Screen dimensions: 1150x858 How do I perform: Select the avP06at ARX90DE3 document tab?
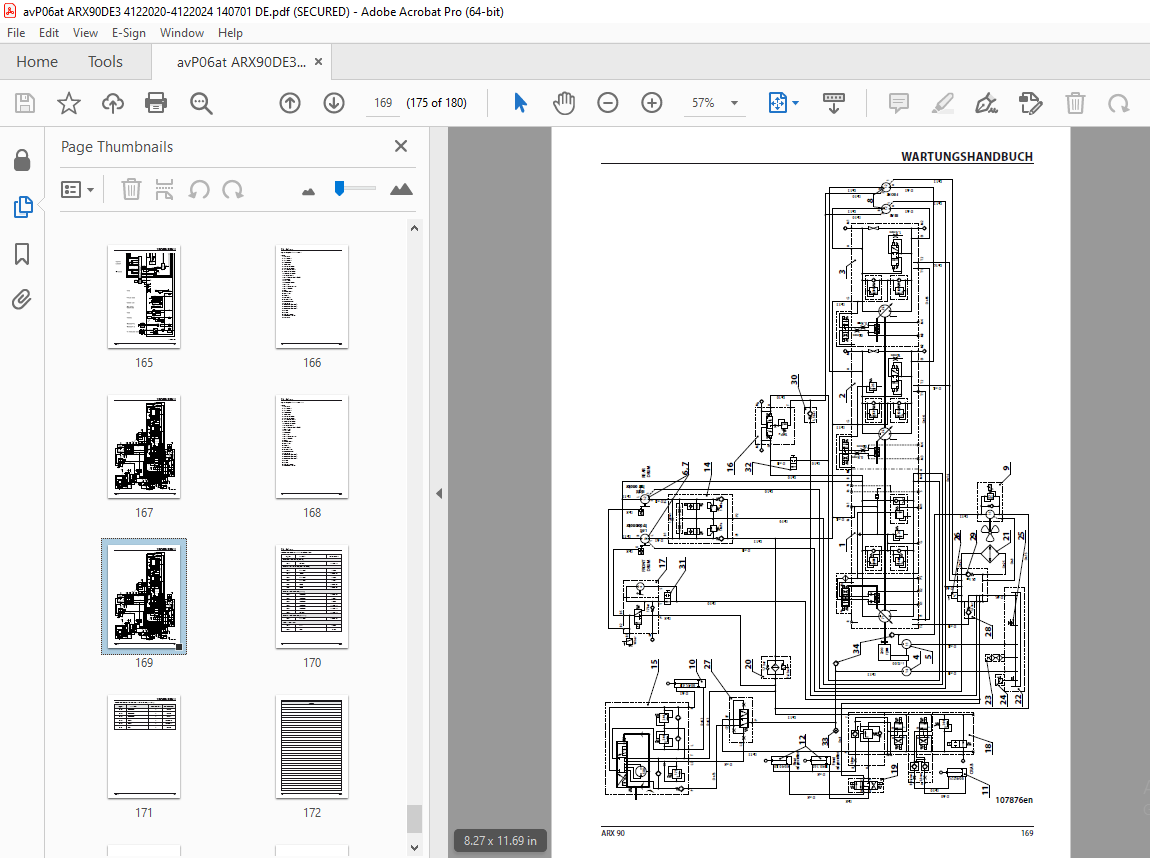pyautogui.click(x=241, y=62)
